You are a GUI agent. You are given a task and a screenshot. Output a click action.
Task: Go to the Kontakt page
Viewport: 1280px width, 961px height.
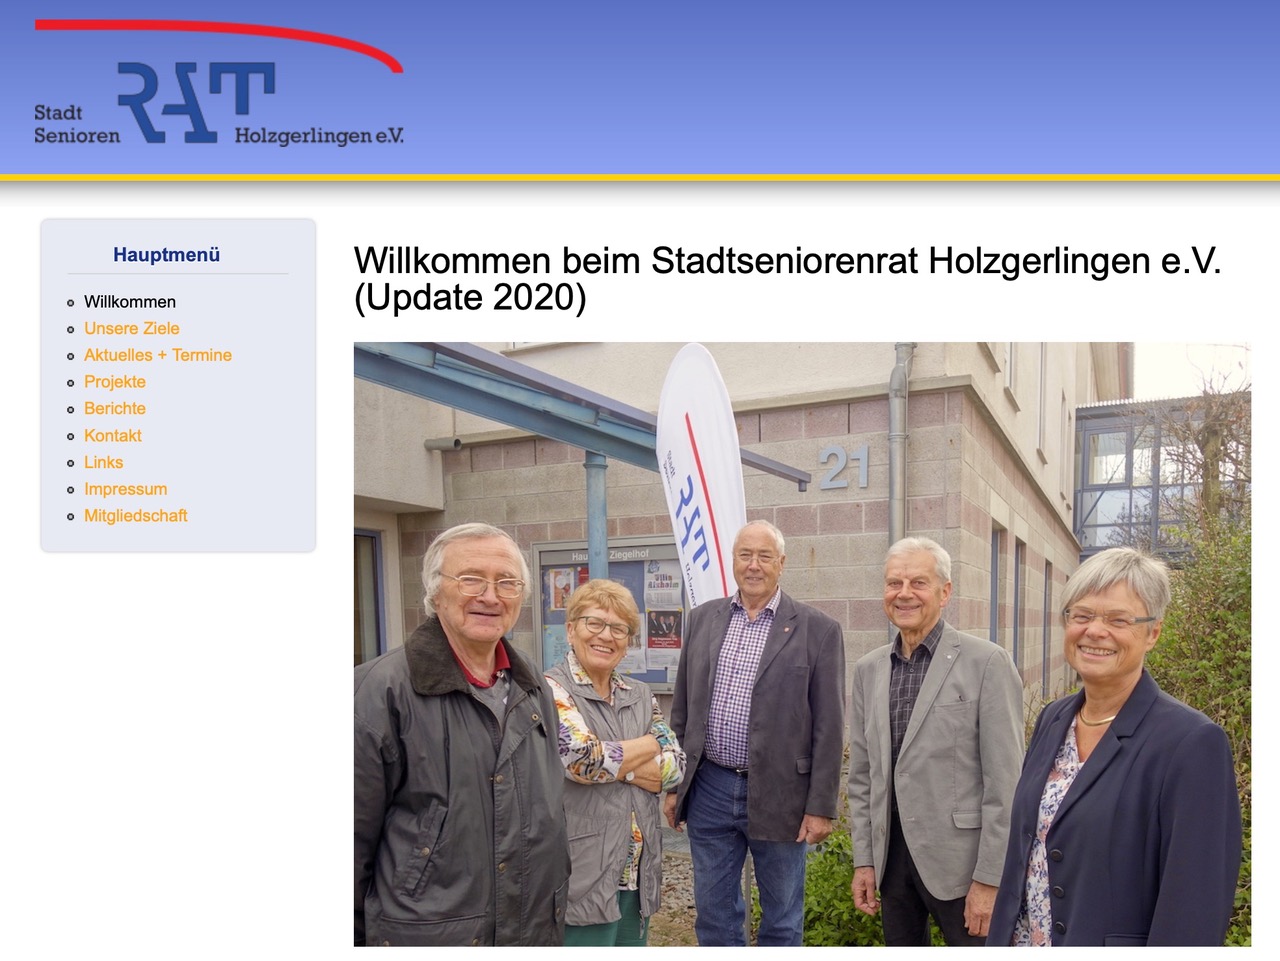[112, 436]
